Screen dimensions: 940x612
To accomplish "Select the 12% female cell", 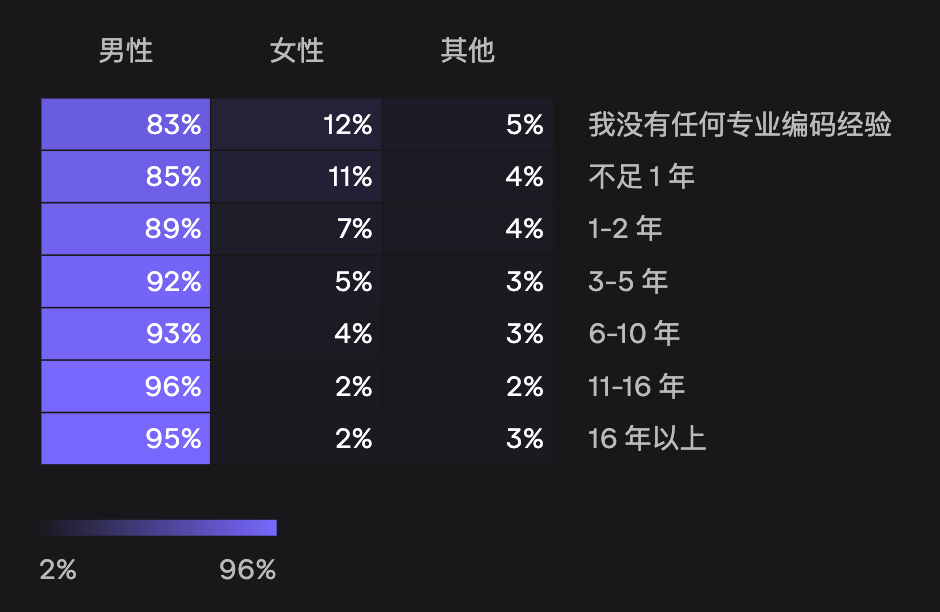I will pos(296,124).
